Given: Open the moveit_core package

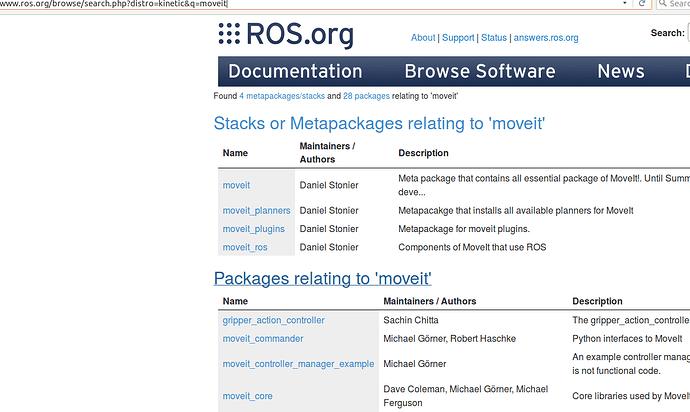Looking at the screenshot, I should pos(247,396).
